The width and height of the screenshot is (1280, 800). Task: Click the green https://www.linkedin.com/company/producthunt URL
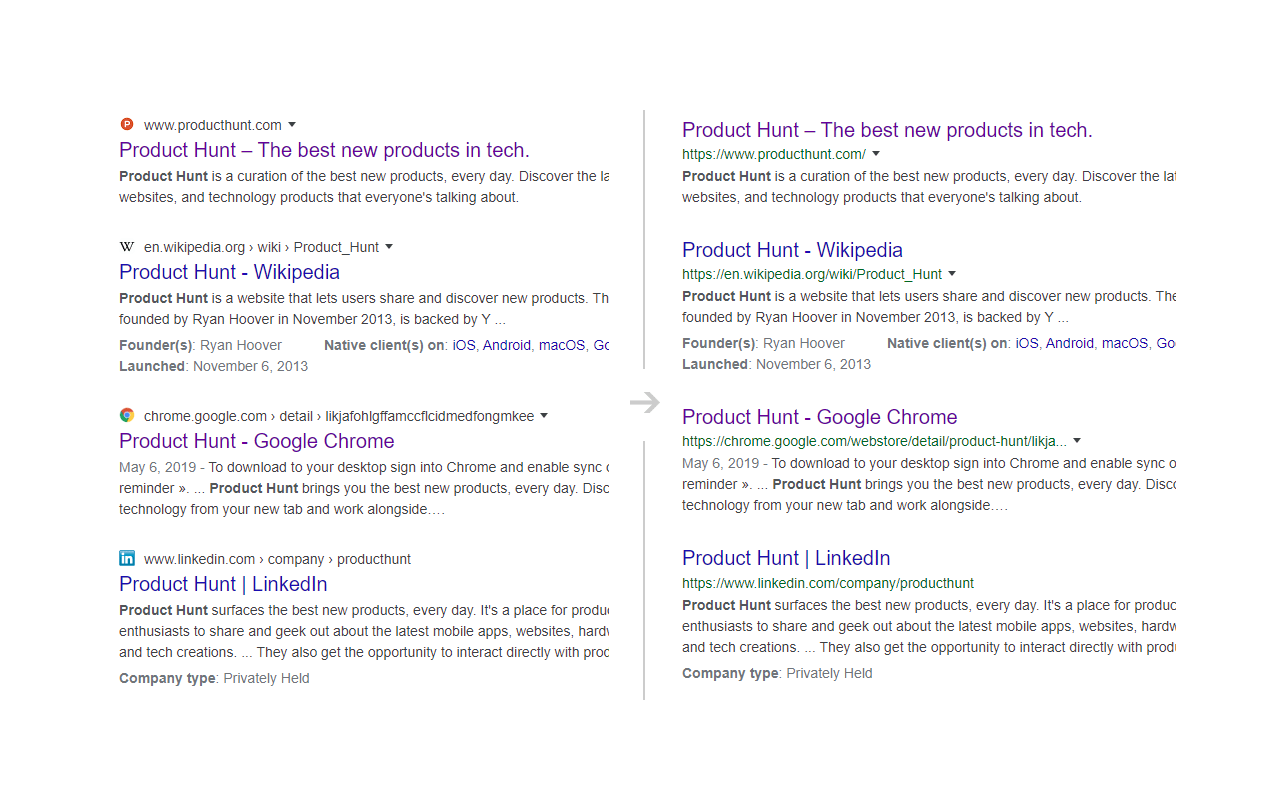click(x=828, y=583)
